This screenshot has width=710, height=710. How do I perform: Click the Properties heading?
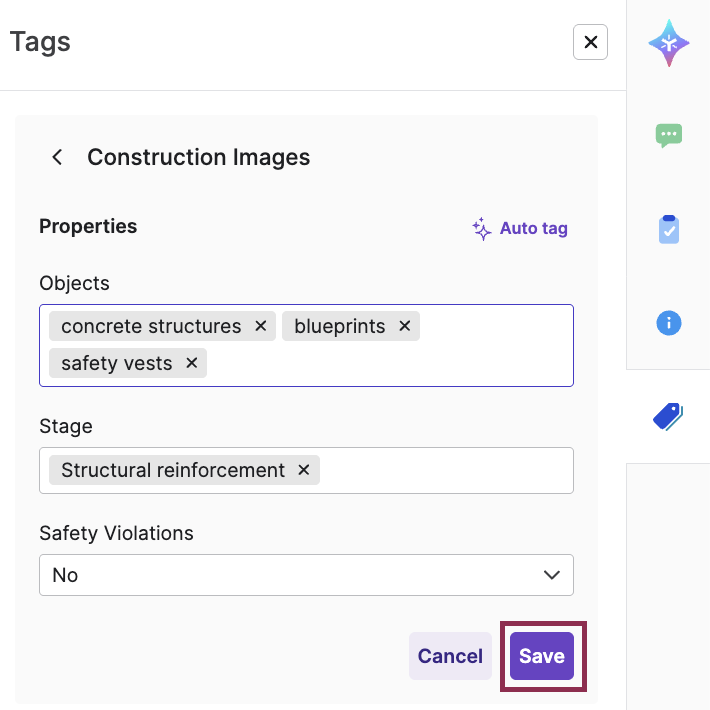point(88,226)
